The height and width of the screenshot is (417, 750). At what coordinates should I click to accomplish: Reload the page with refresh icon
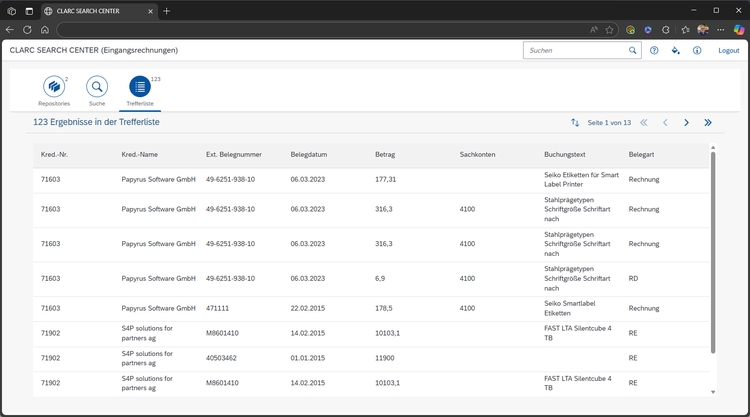point(27,30)
